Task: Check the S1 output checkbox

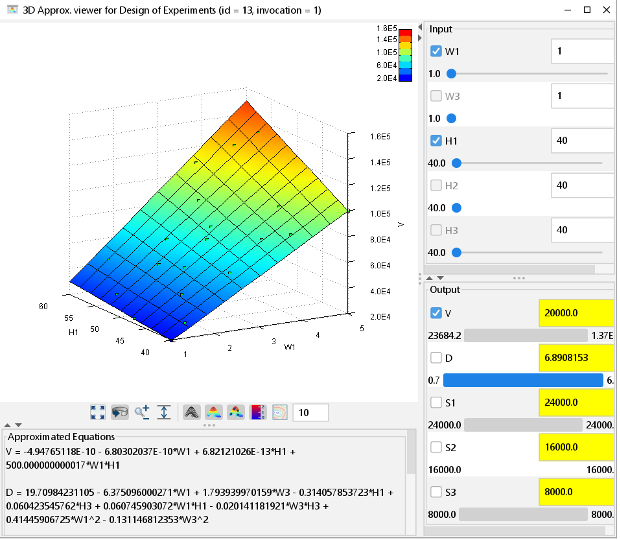Action: pyautogui.click(x=435, y=402)
